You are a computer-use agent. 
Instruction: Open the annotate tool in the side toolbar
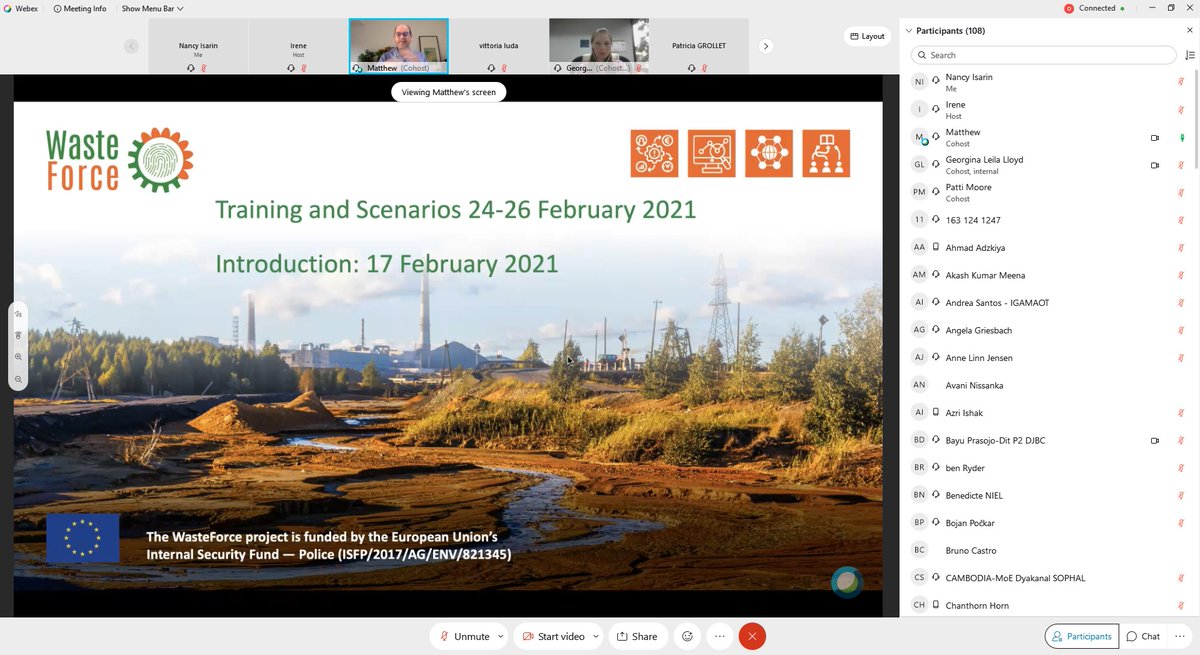[x=18, y=314]
